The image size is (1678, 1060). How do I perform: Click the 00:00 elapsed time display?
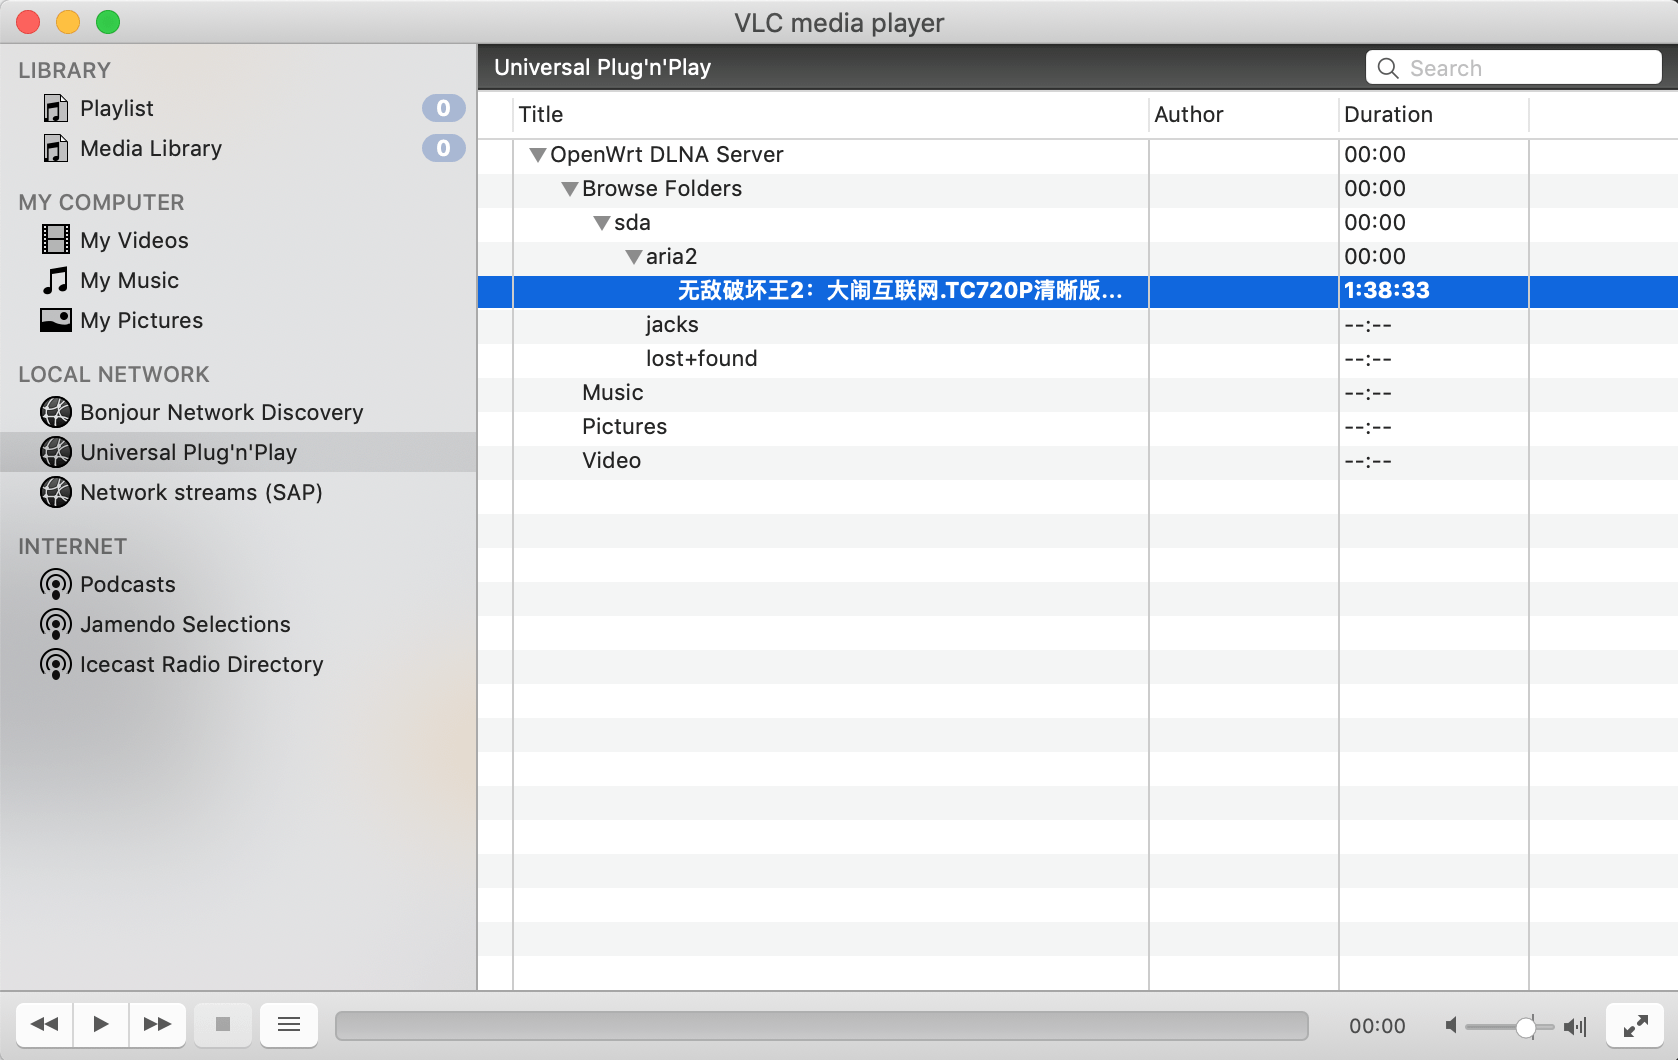point(1377,1026)
